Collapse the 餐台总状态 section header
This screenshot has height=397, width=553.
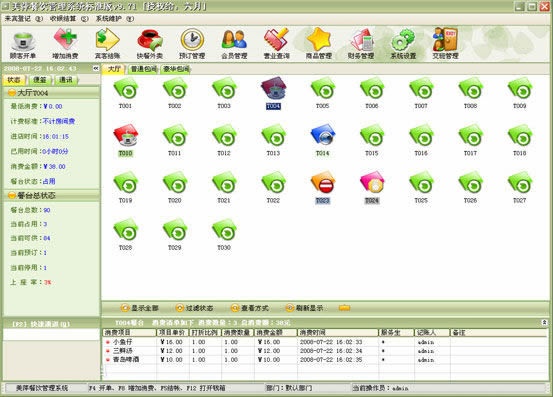coord(51,195)
